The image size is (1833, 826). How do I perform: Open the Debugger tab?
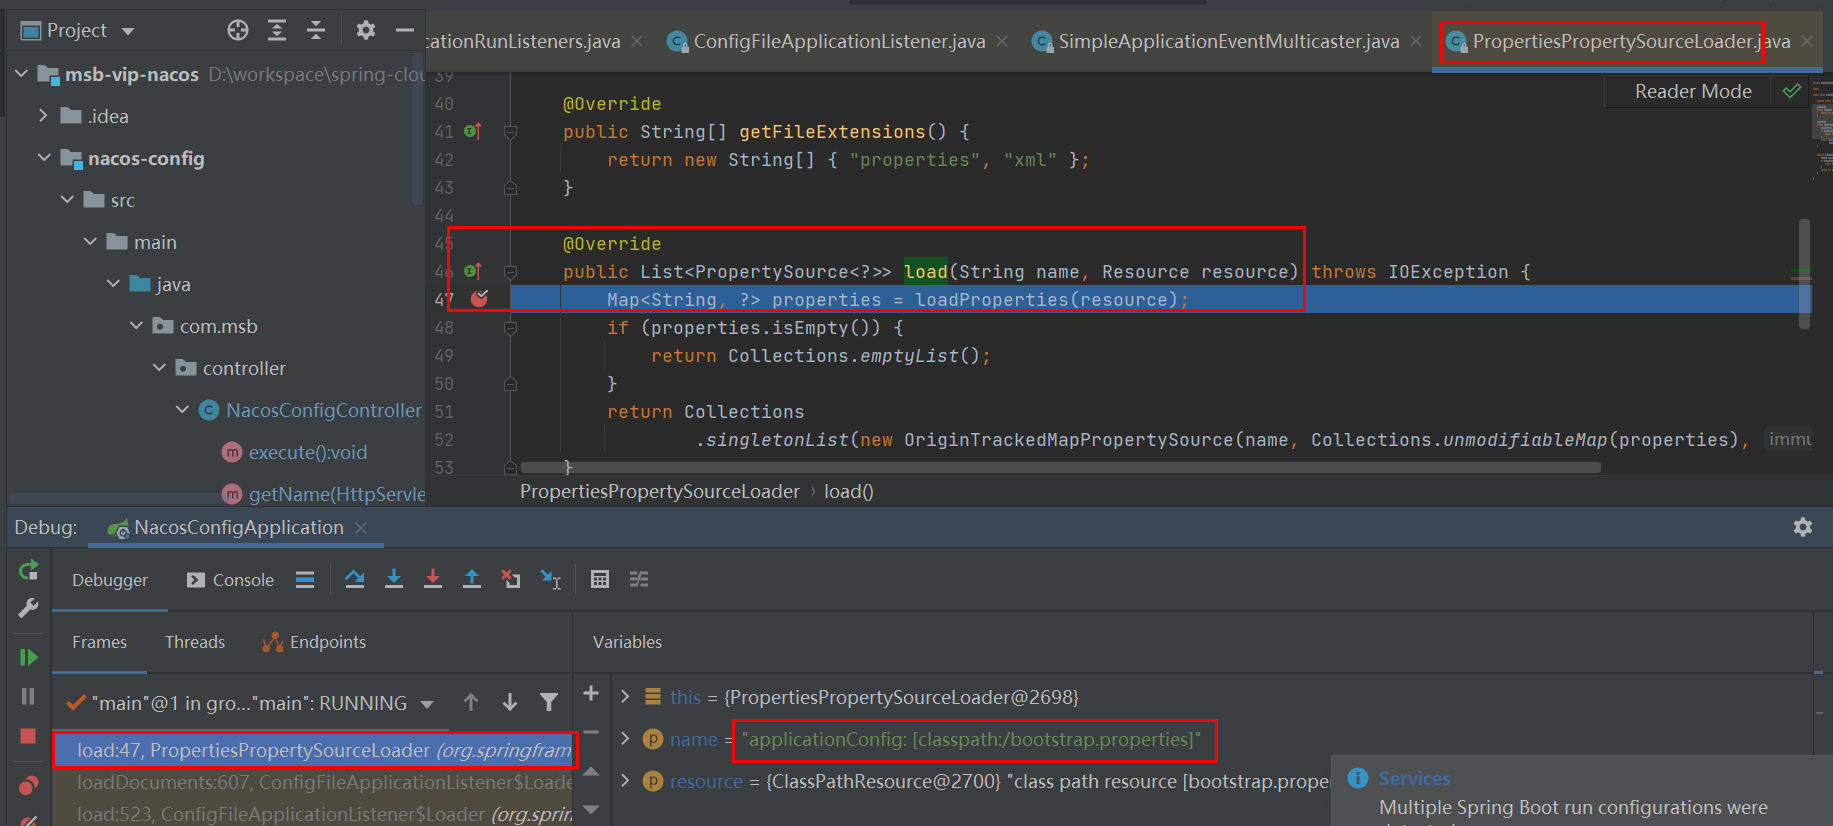tap(110, 580)
